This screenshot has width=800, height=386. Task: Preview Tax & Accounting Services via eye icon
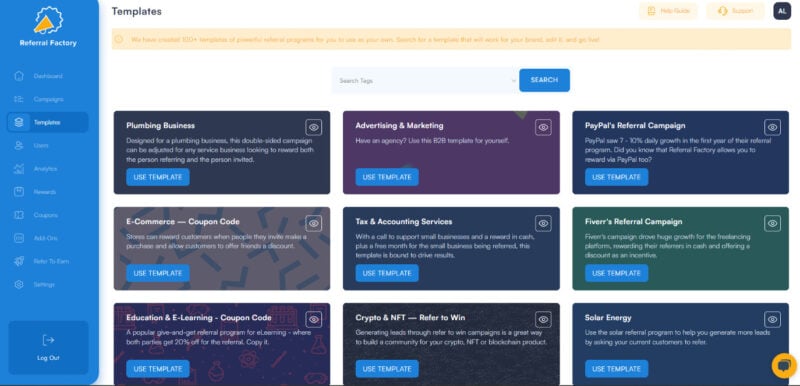[543, 223]
